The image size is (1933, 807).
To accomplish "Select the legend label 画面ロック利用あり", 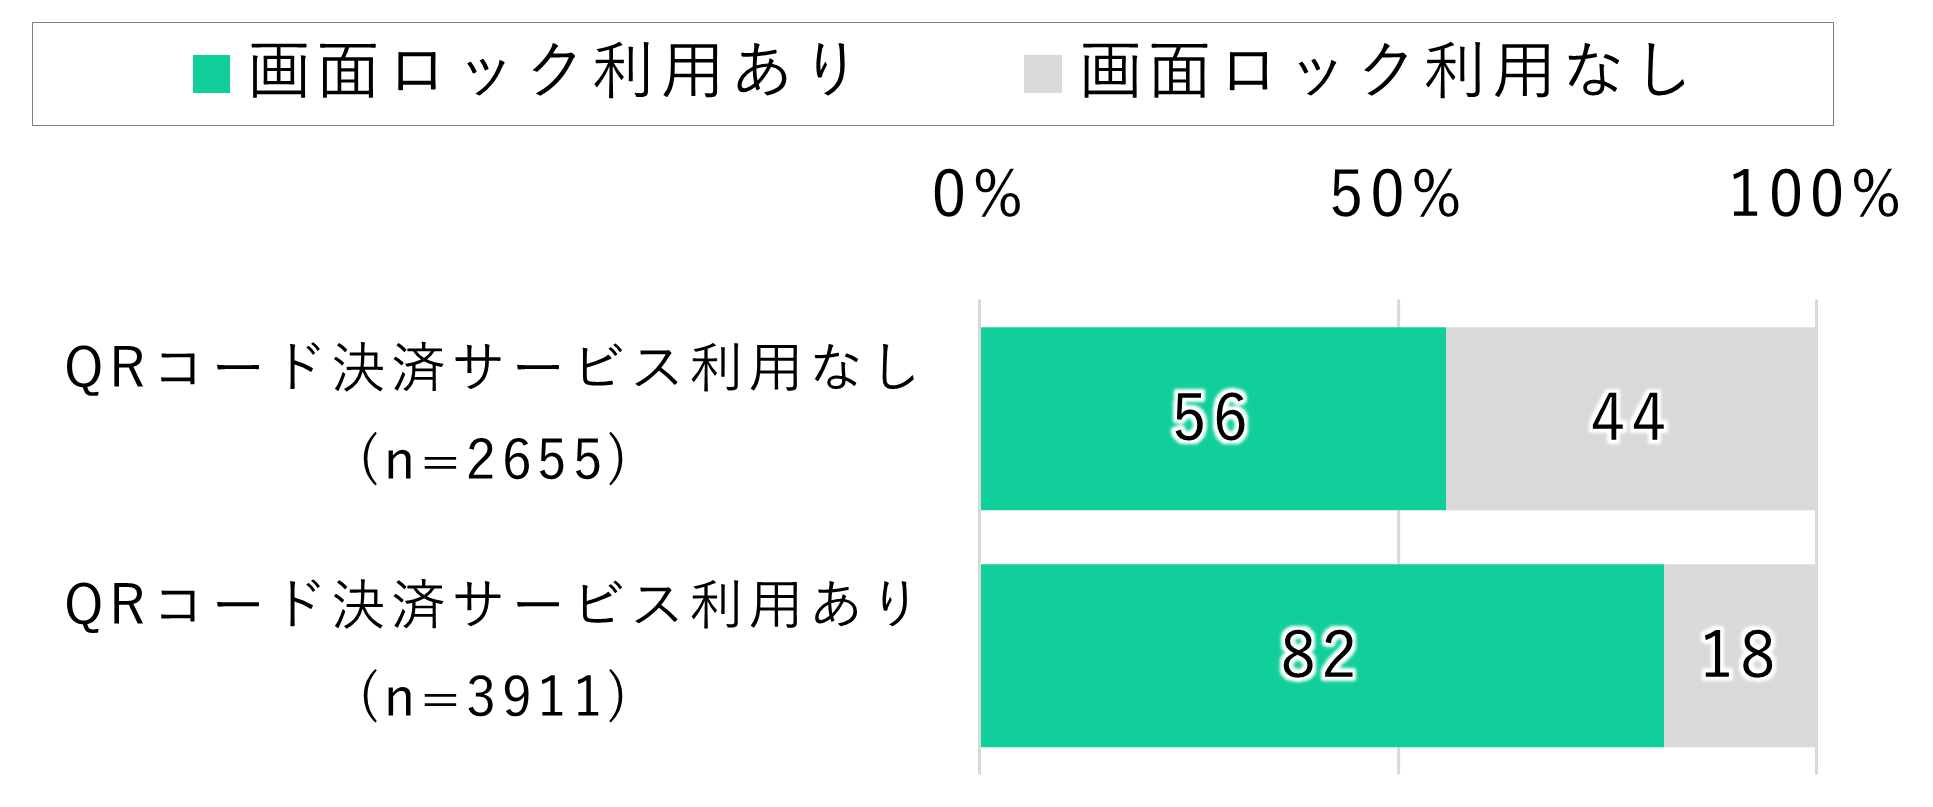I will tap(552, 72).
